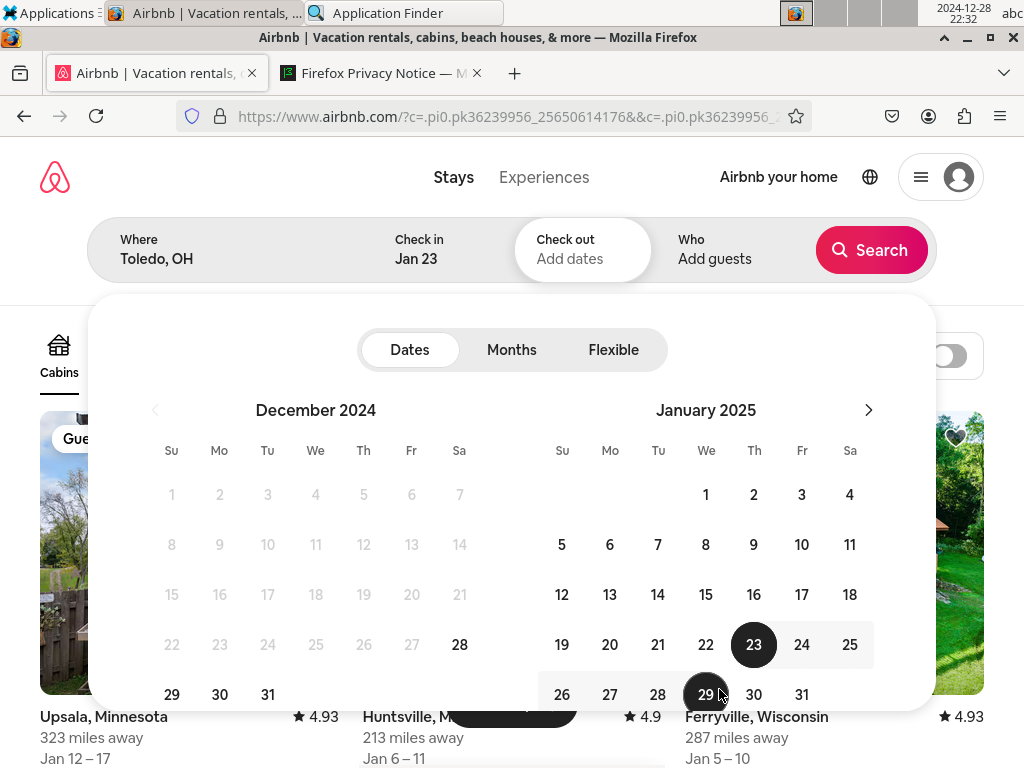Choose January 25 in calendar
Screen dimensions: 1024x768
click(850, 645)
